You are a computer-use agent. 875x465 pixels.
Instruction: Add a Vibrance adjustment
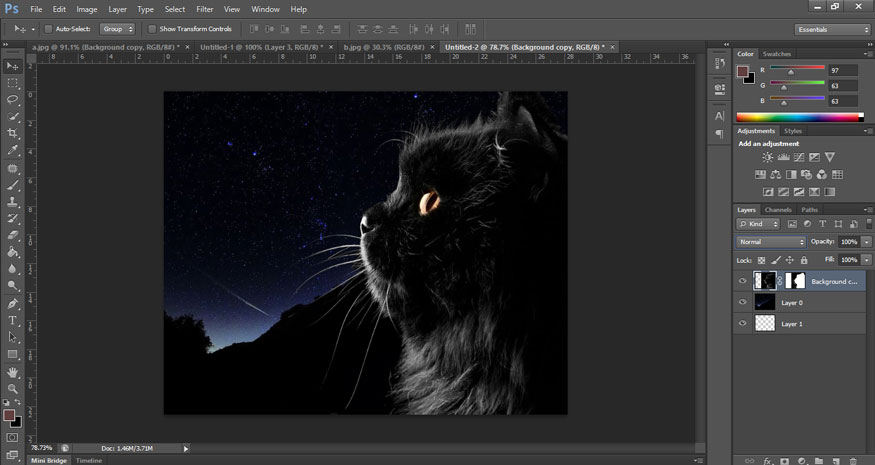pyautogui.click(x=830, y=157)
